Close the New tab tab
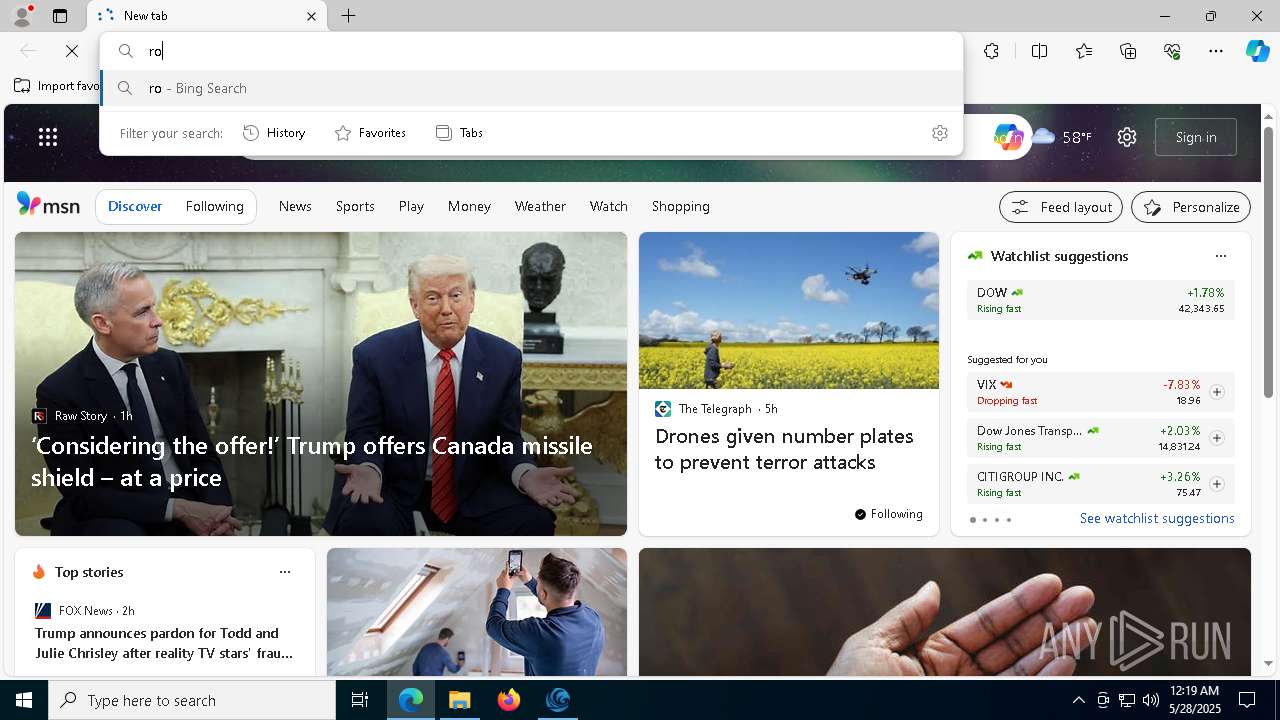This screenshot has width=1280, height=720. click(x=311, y=16)
